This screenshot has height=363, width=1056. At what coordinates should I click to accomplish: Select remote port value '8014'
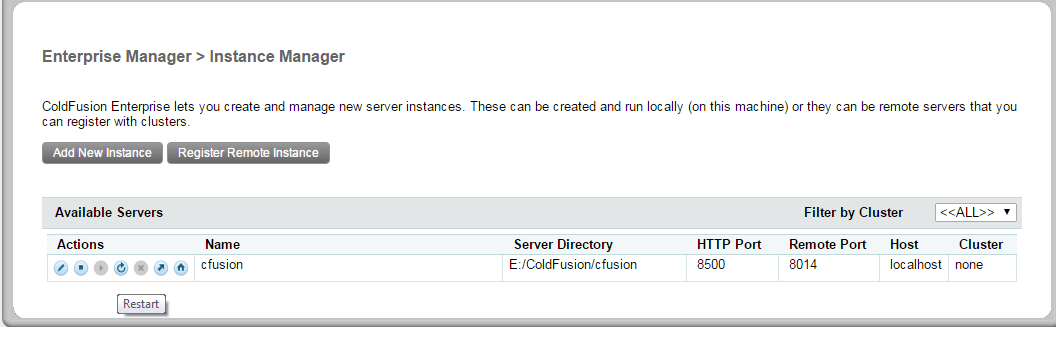pos(803,265)
